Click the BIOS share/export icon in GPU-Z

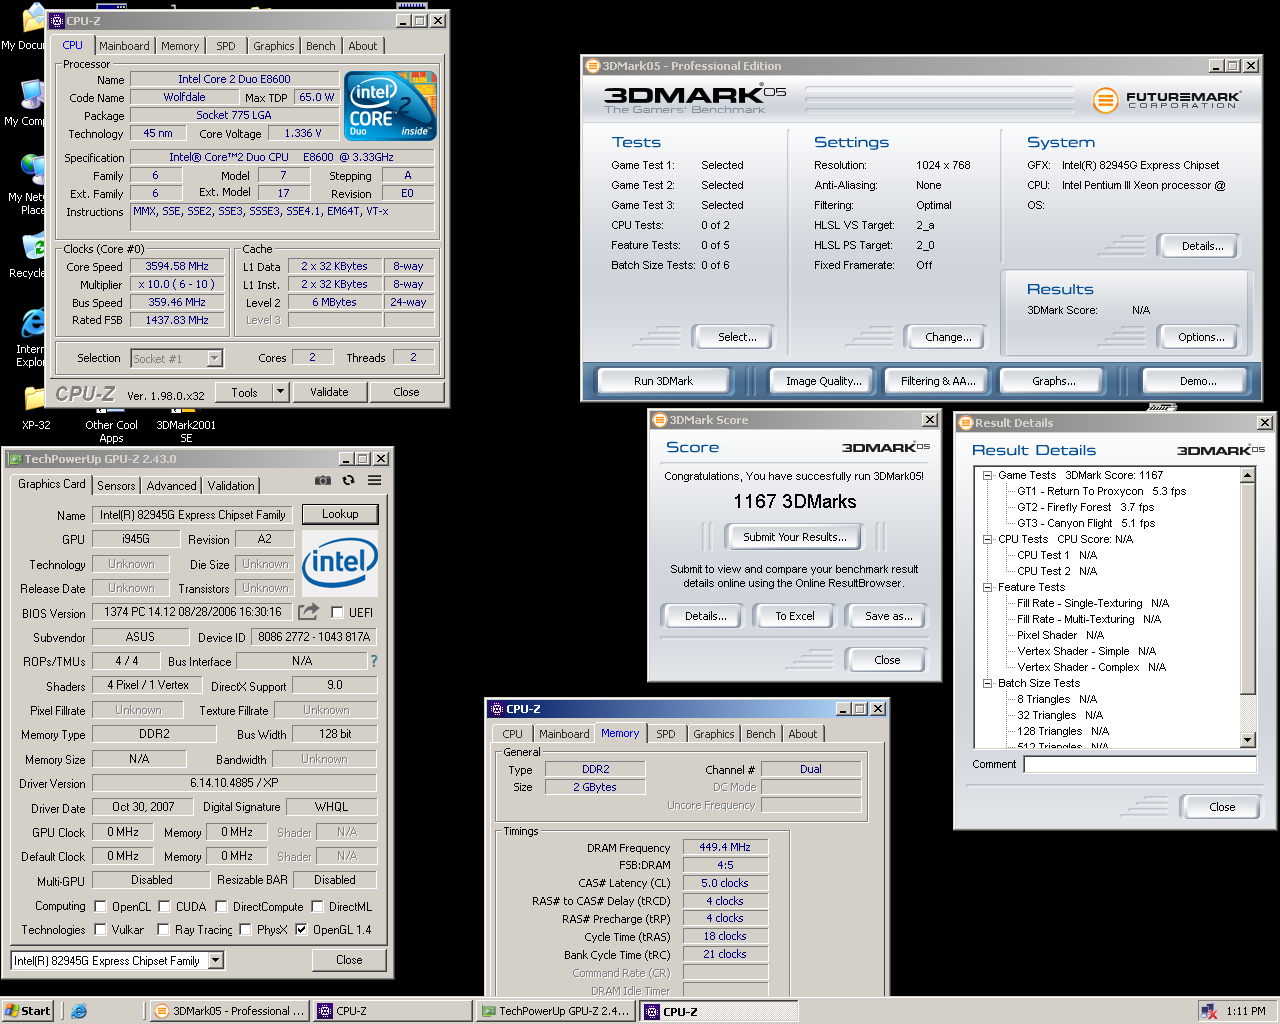pos(309,611)
